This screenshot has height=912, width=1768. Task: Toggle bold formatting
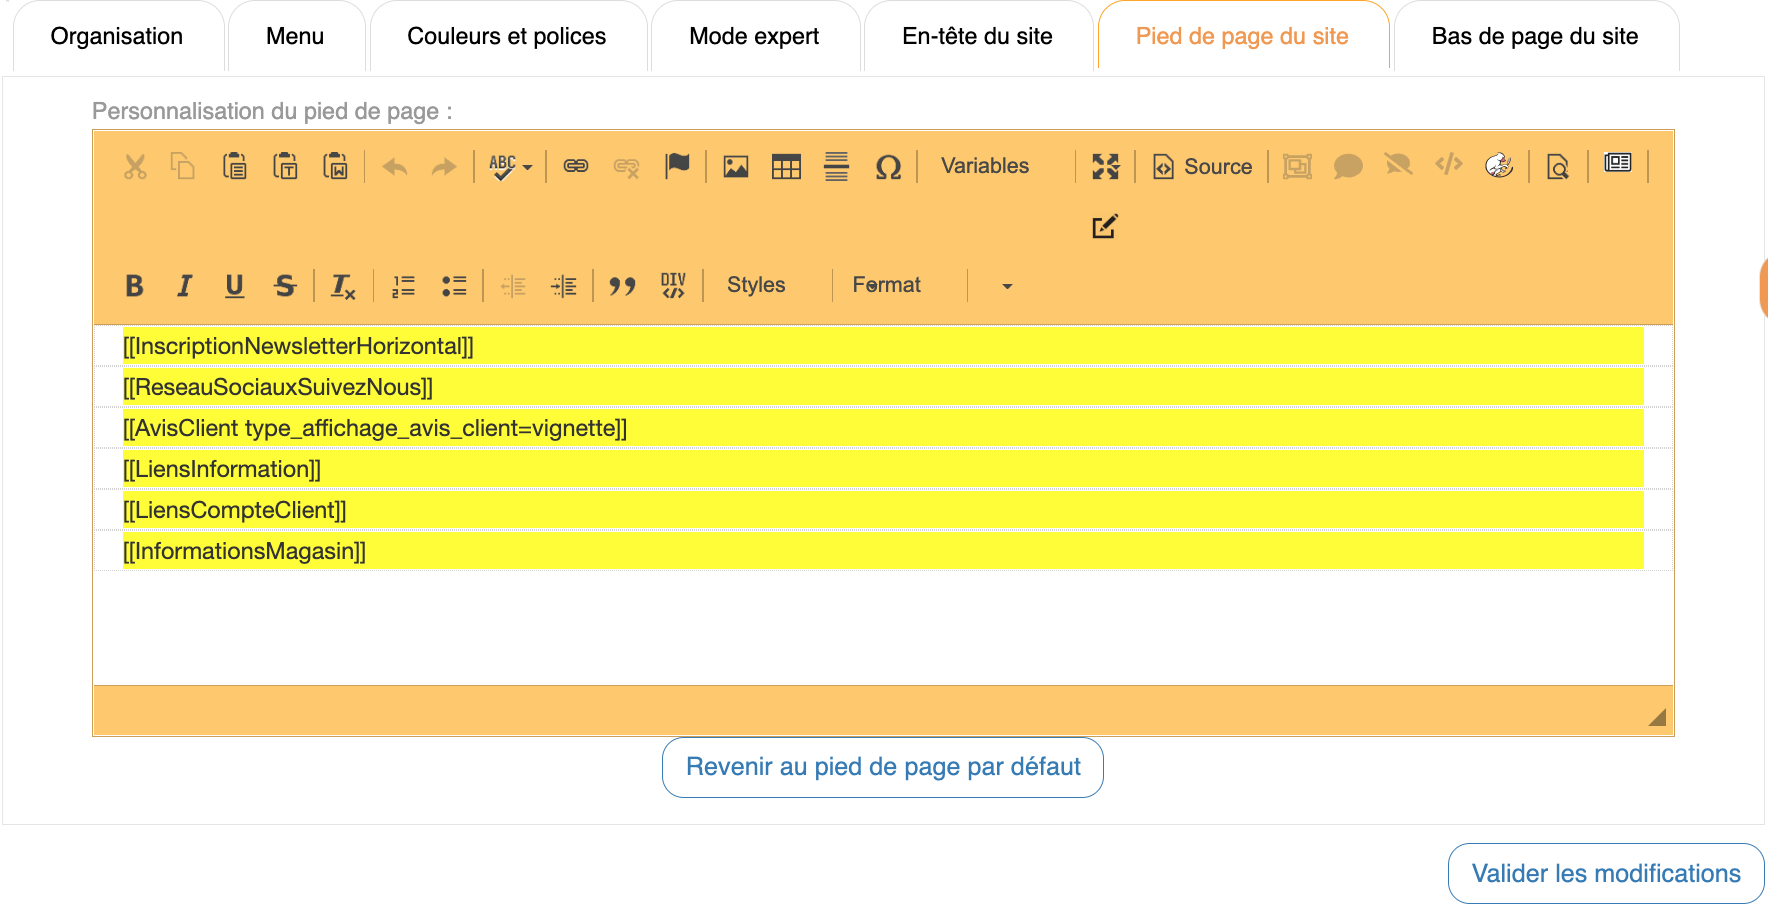coord(134,286)
